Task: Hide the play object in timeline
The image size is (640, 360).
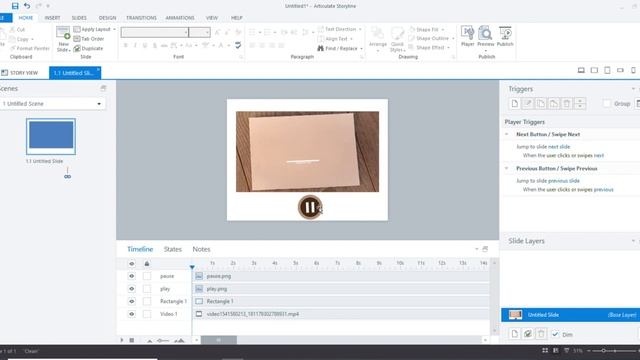Action: 131,289
